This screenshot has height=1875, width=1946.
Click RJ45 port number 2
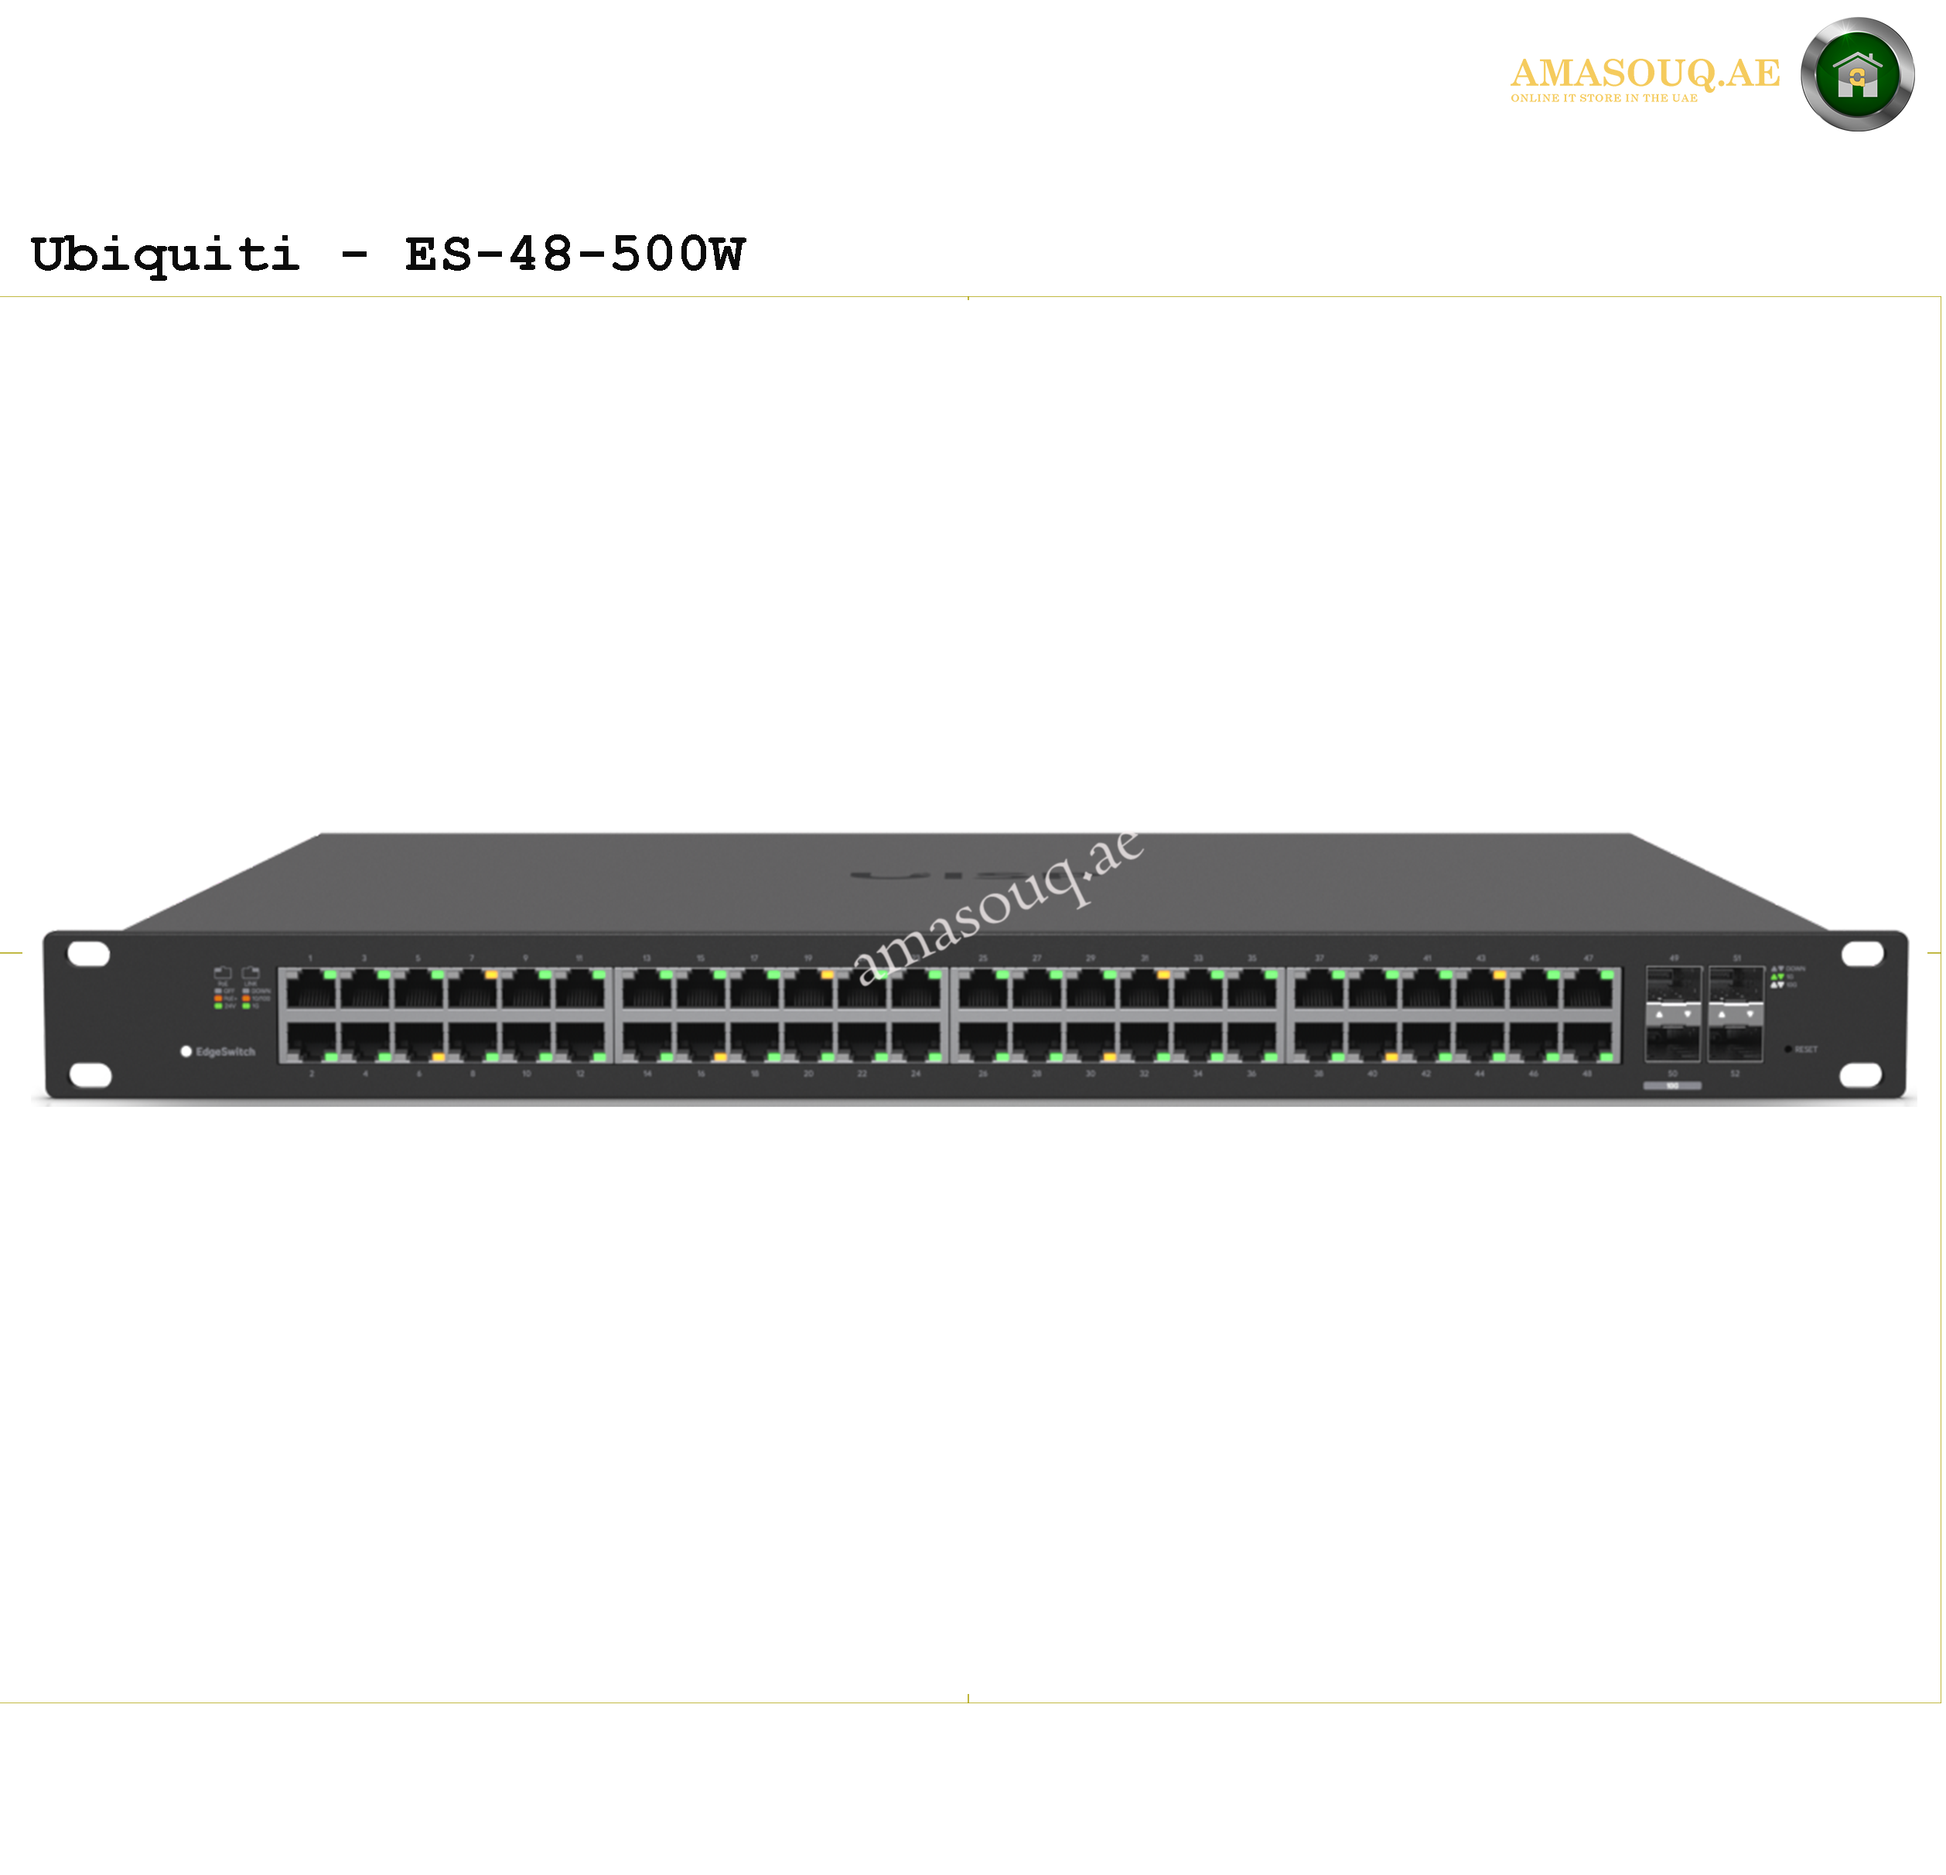311,1041
